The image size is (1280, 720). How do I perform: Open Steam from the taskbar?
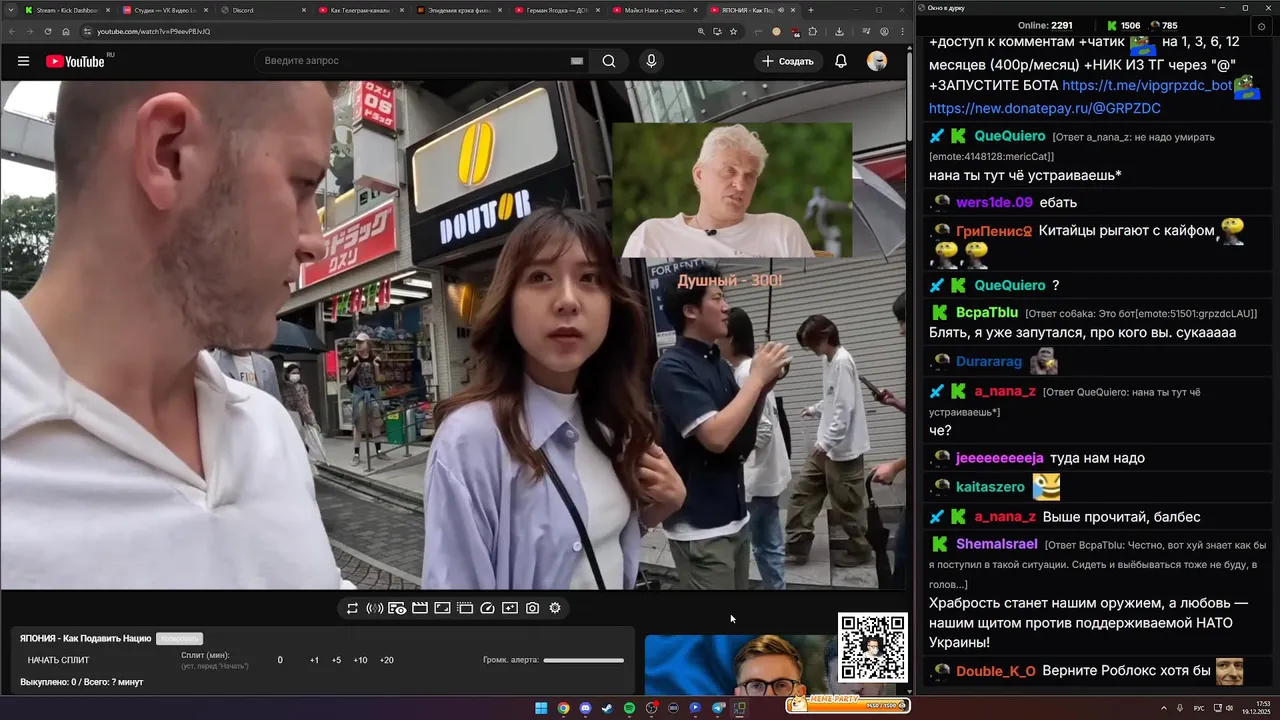click(x=607, y=708)
